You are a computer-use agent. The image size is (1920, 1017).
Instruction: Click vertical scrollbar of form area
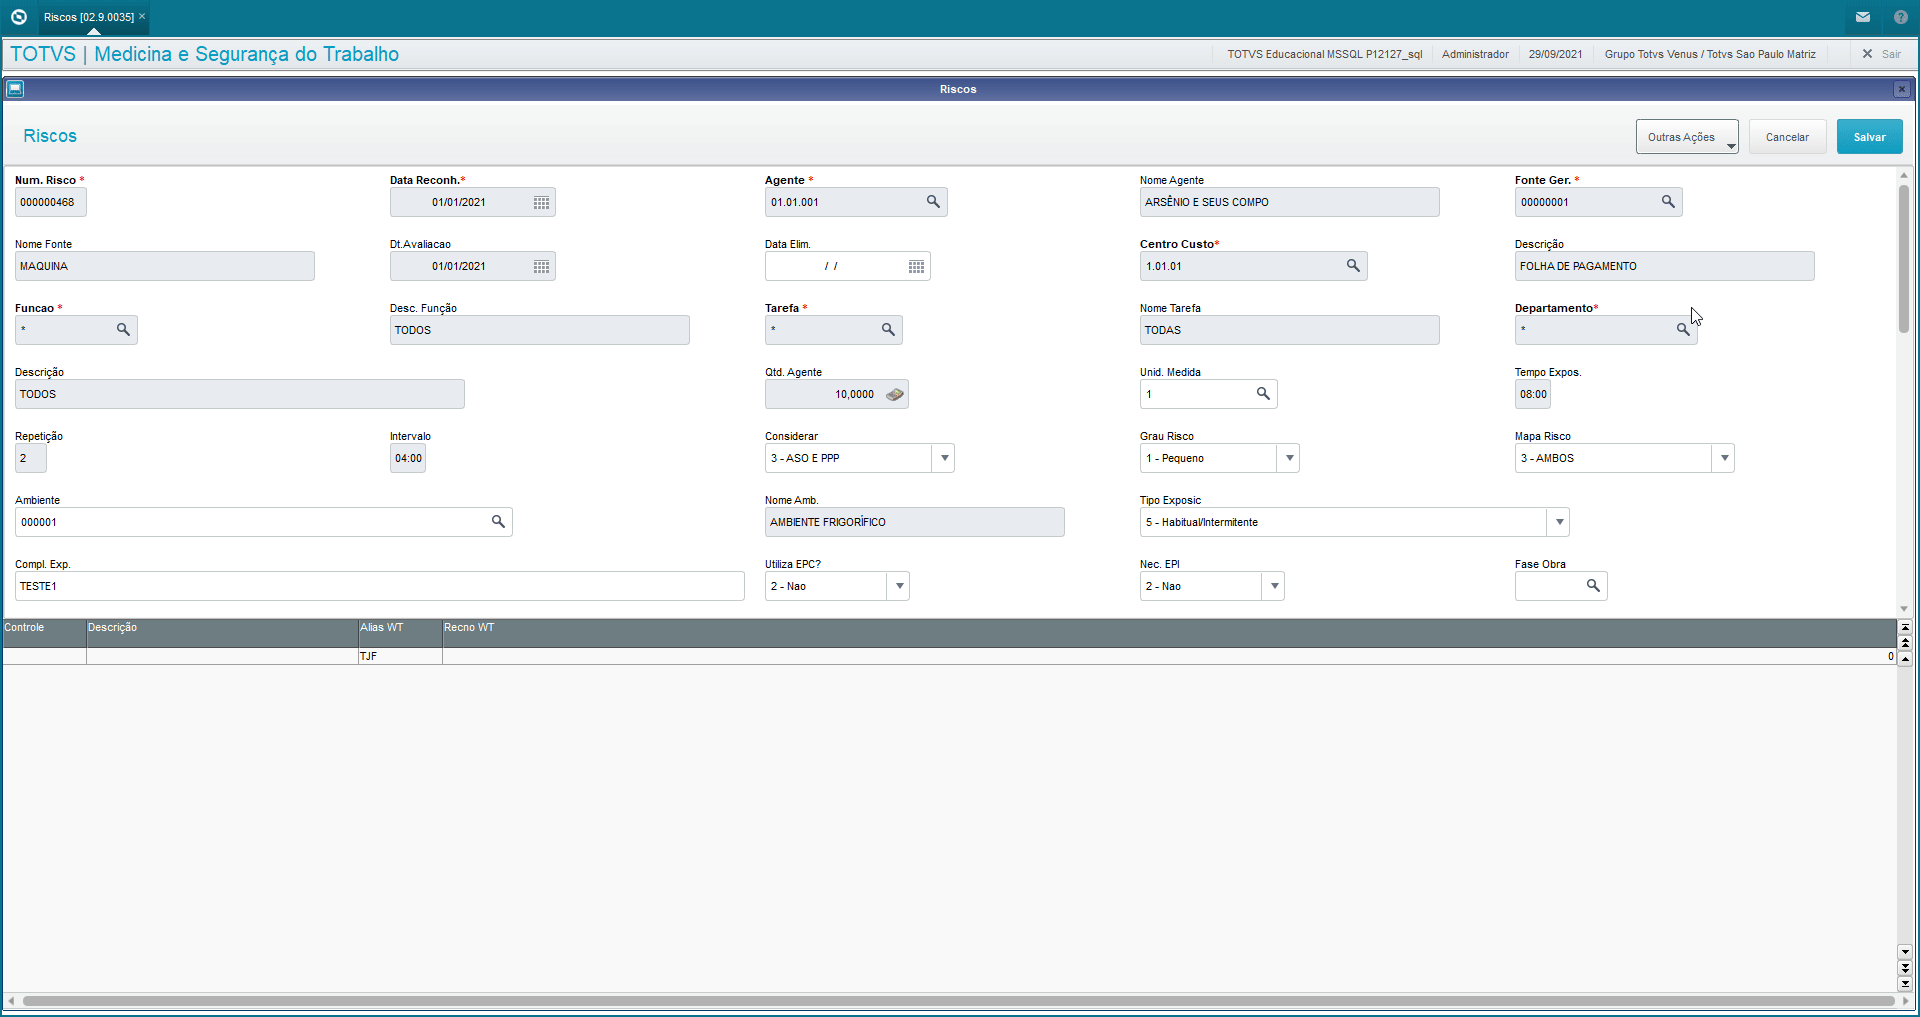[x=1904, y=258]
